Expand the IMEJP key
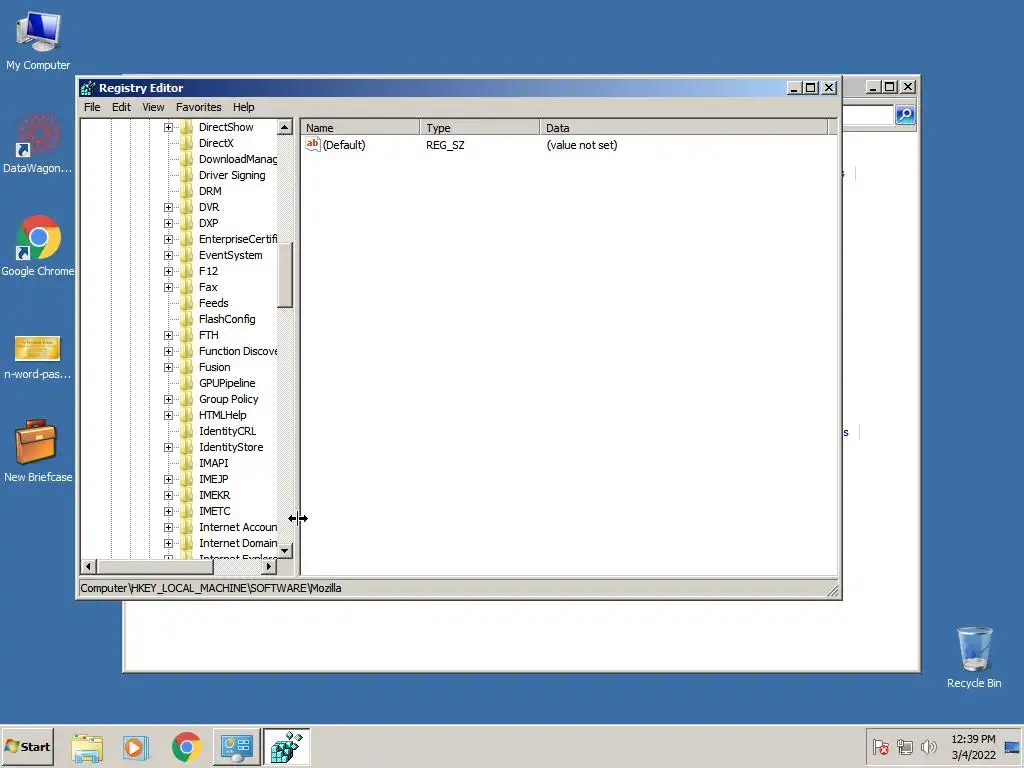The image size is (1024, 768). (x=168, y=479)
